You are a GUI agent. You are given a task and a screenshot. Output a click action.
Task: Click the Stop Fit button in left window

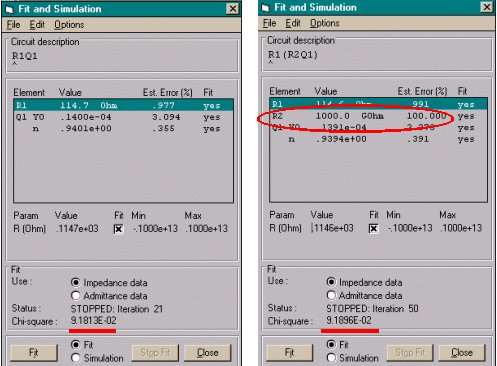click(155, 352)
